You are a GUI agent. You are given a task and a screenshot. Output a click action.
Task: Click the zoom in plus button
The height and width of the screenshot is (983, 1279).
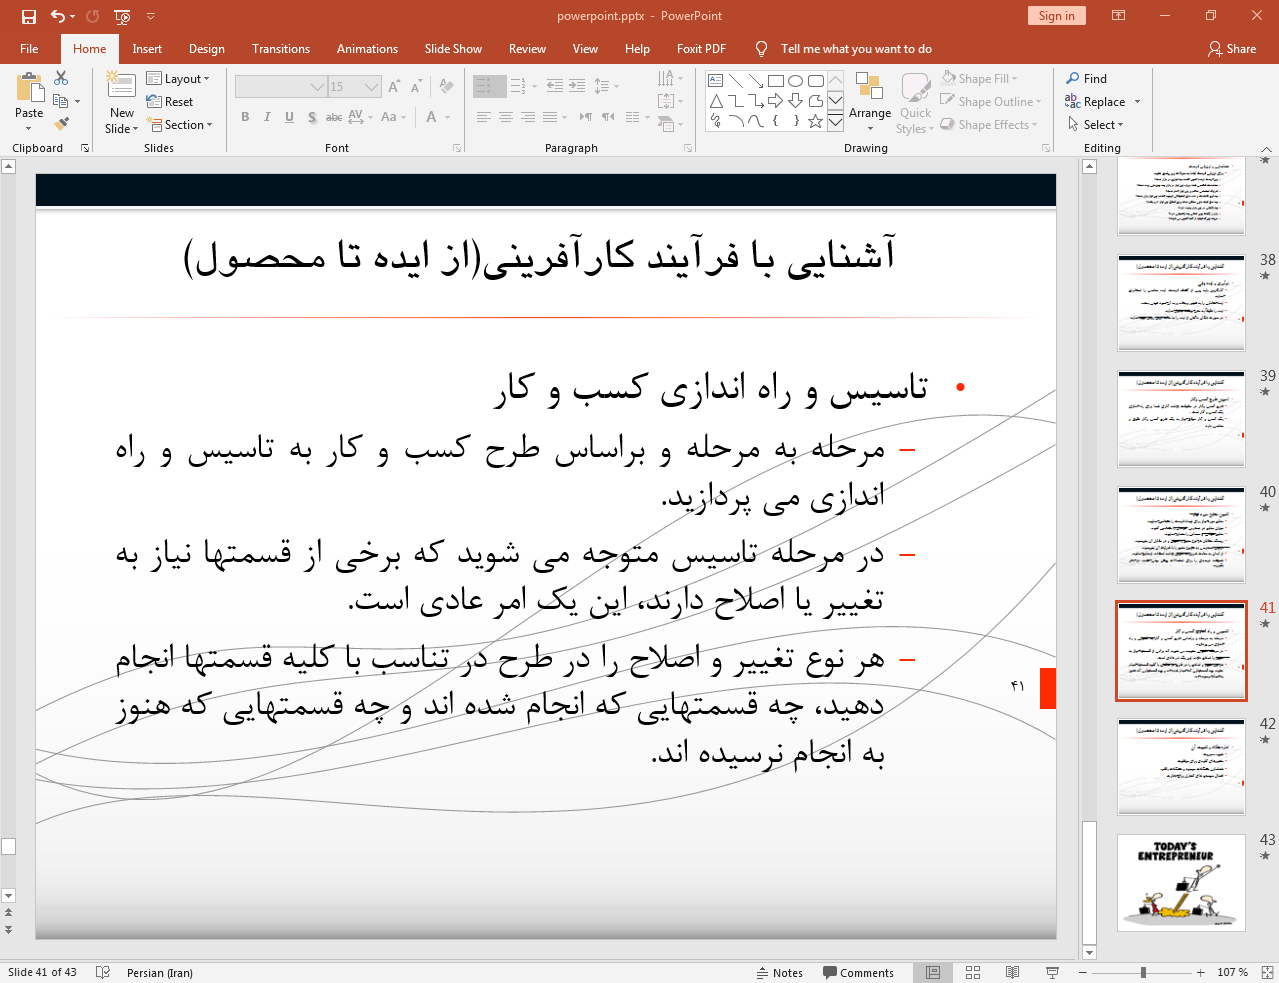click(1201, 973)
